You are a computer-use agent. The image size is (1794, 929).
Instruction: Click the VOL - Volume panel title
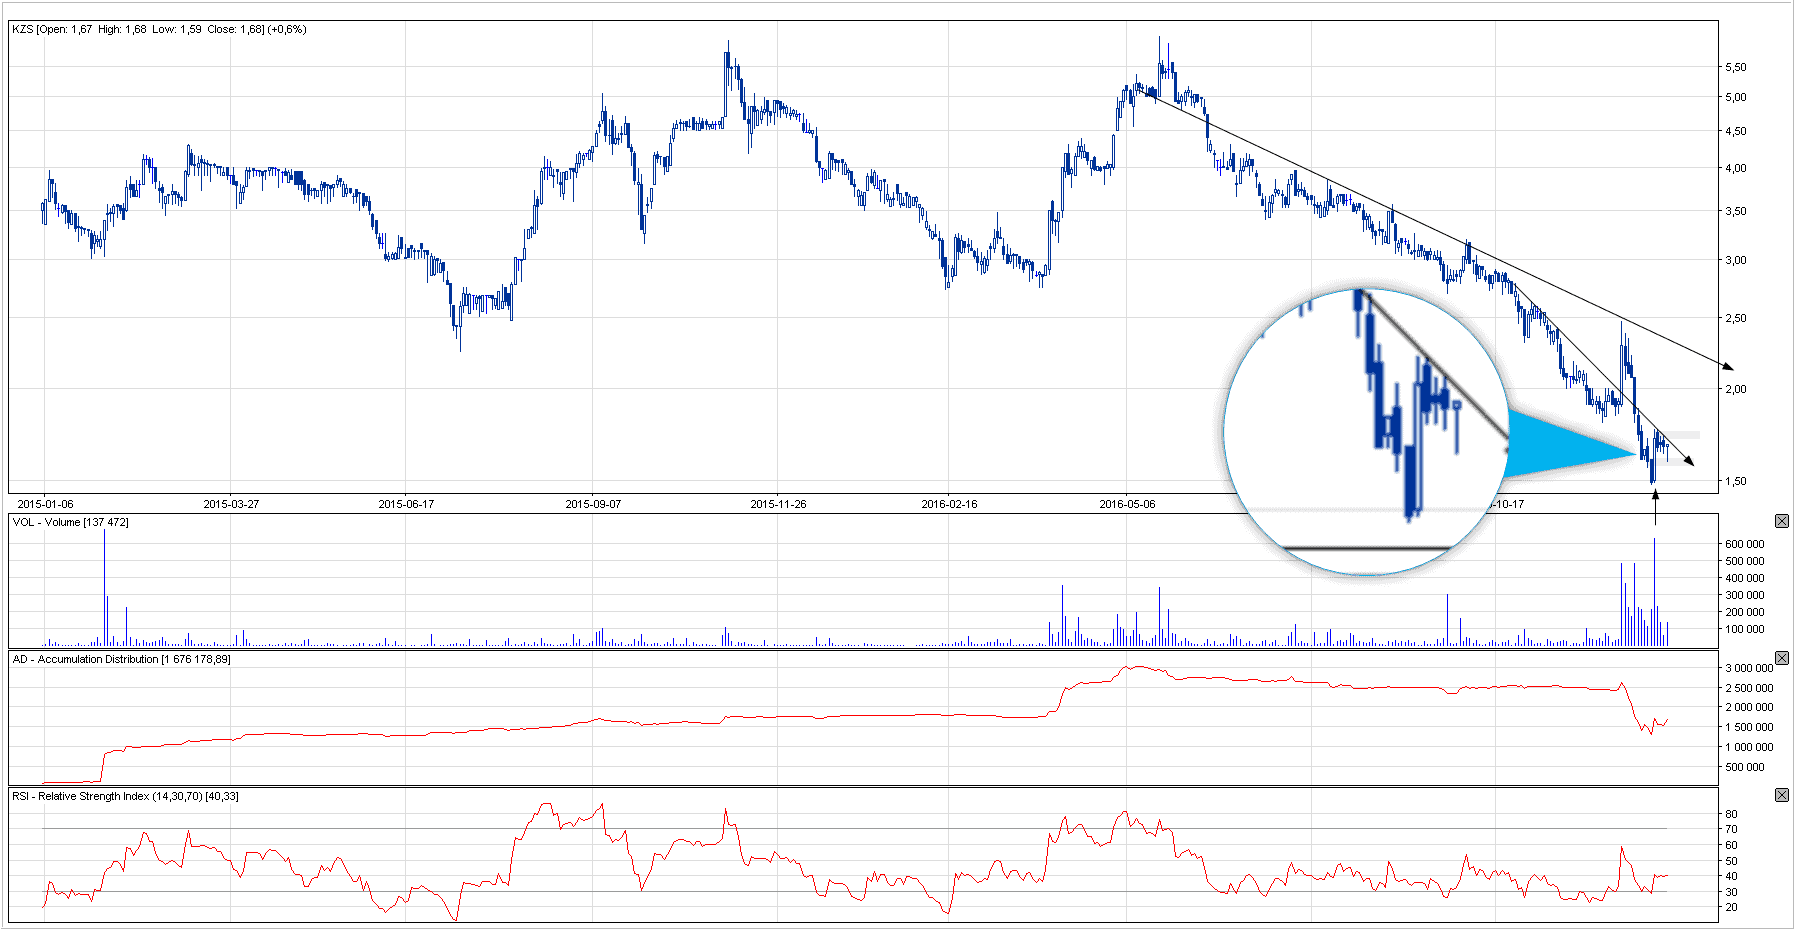[70, 522]
